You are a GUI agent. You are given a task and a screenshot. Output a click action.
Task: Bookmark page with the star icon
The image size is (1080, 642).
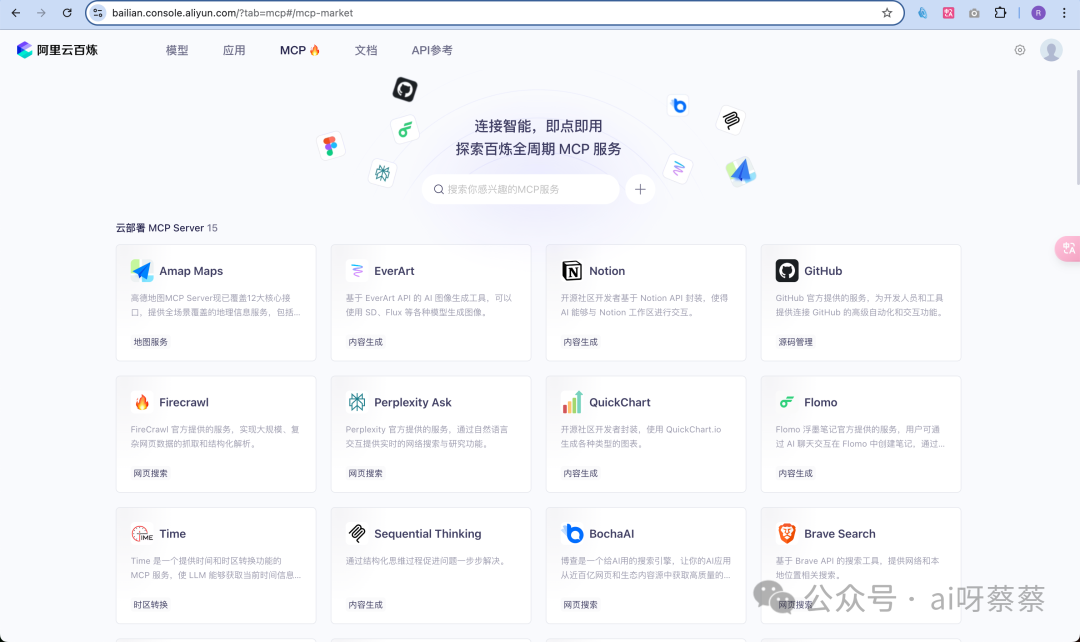pos(887,13)
